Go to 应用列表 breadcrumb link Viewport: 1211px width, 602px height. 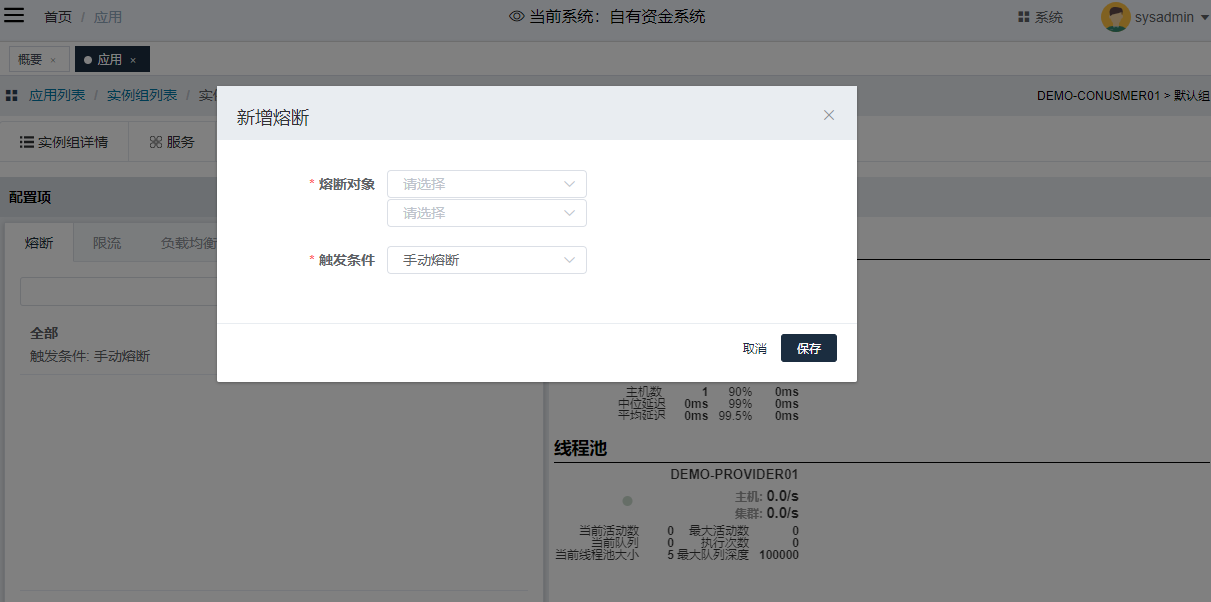[57, 95]
